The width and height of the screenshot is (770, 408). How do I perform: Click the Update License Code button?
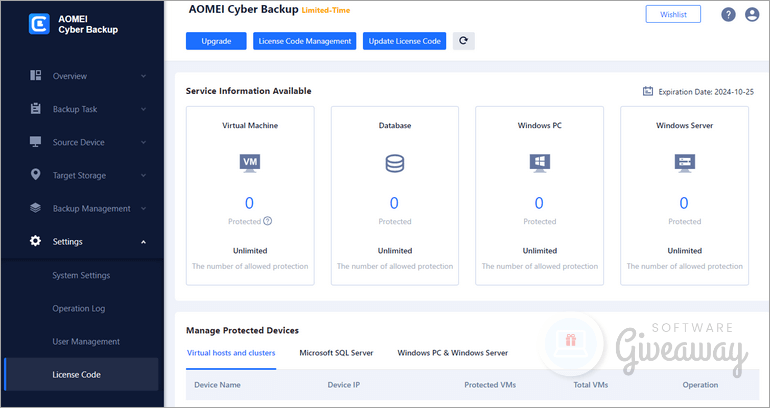pyautogui.click(x=405, y=41)
